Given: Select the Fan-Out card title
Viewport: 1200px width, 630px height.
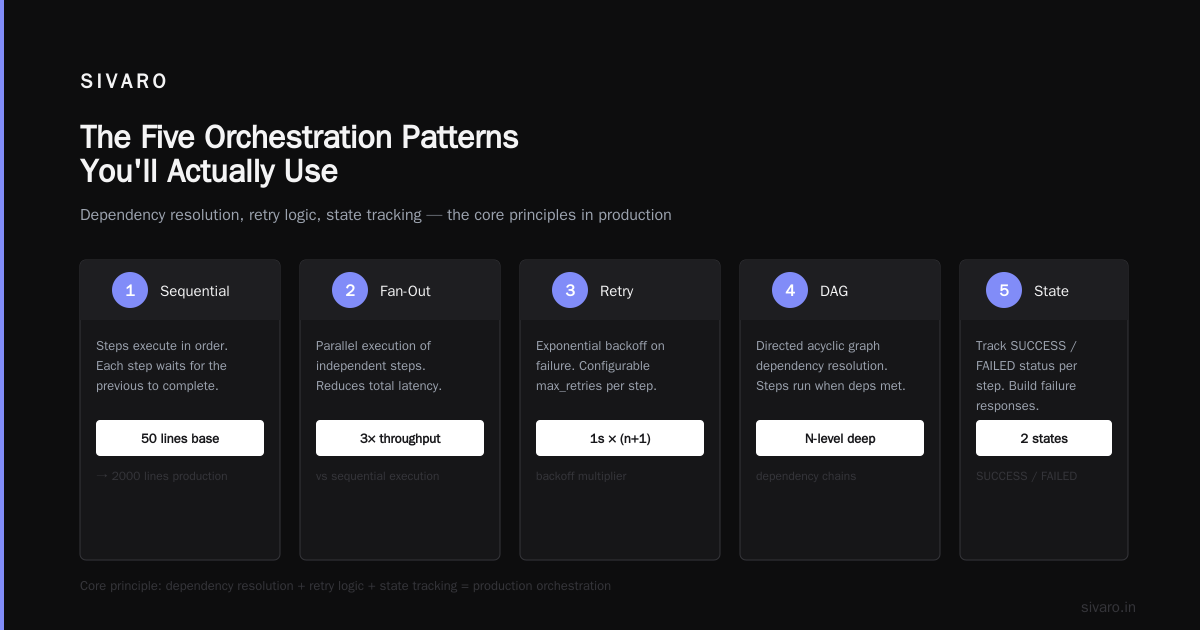Looking at the screenshot, I should pos(405,291).
